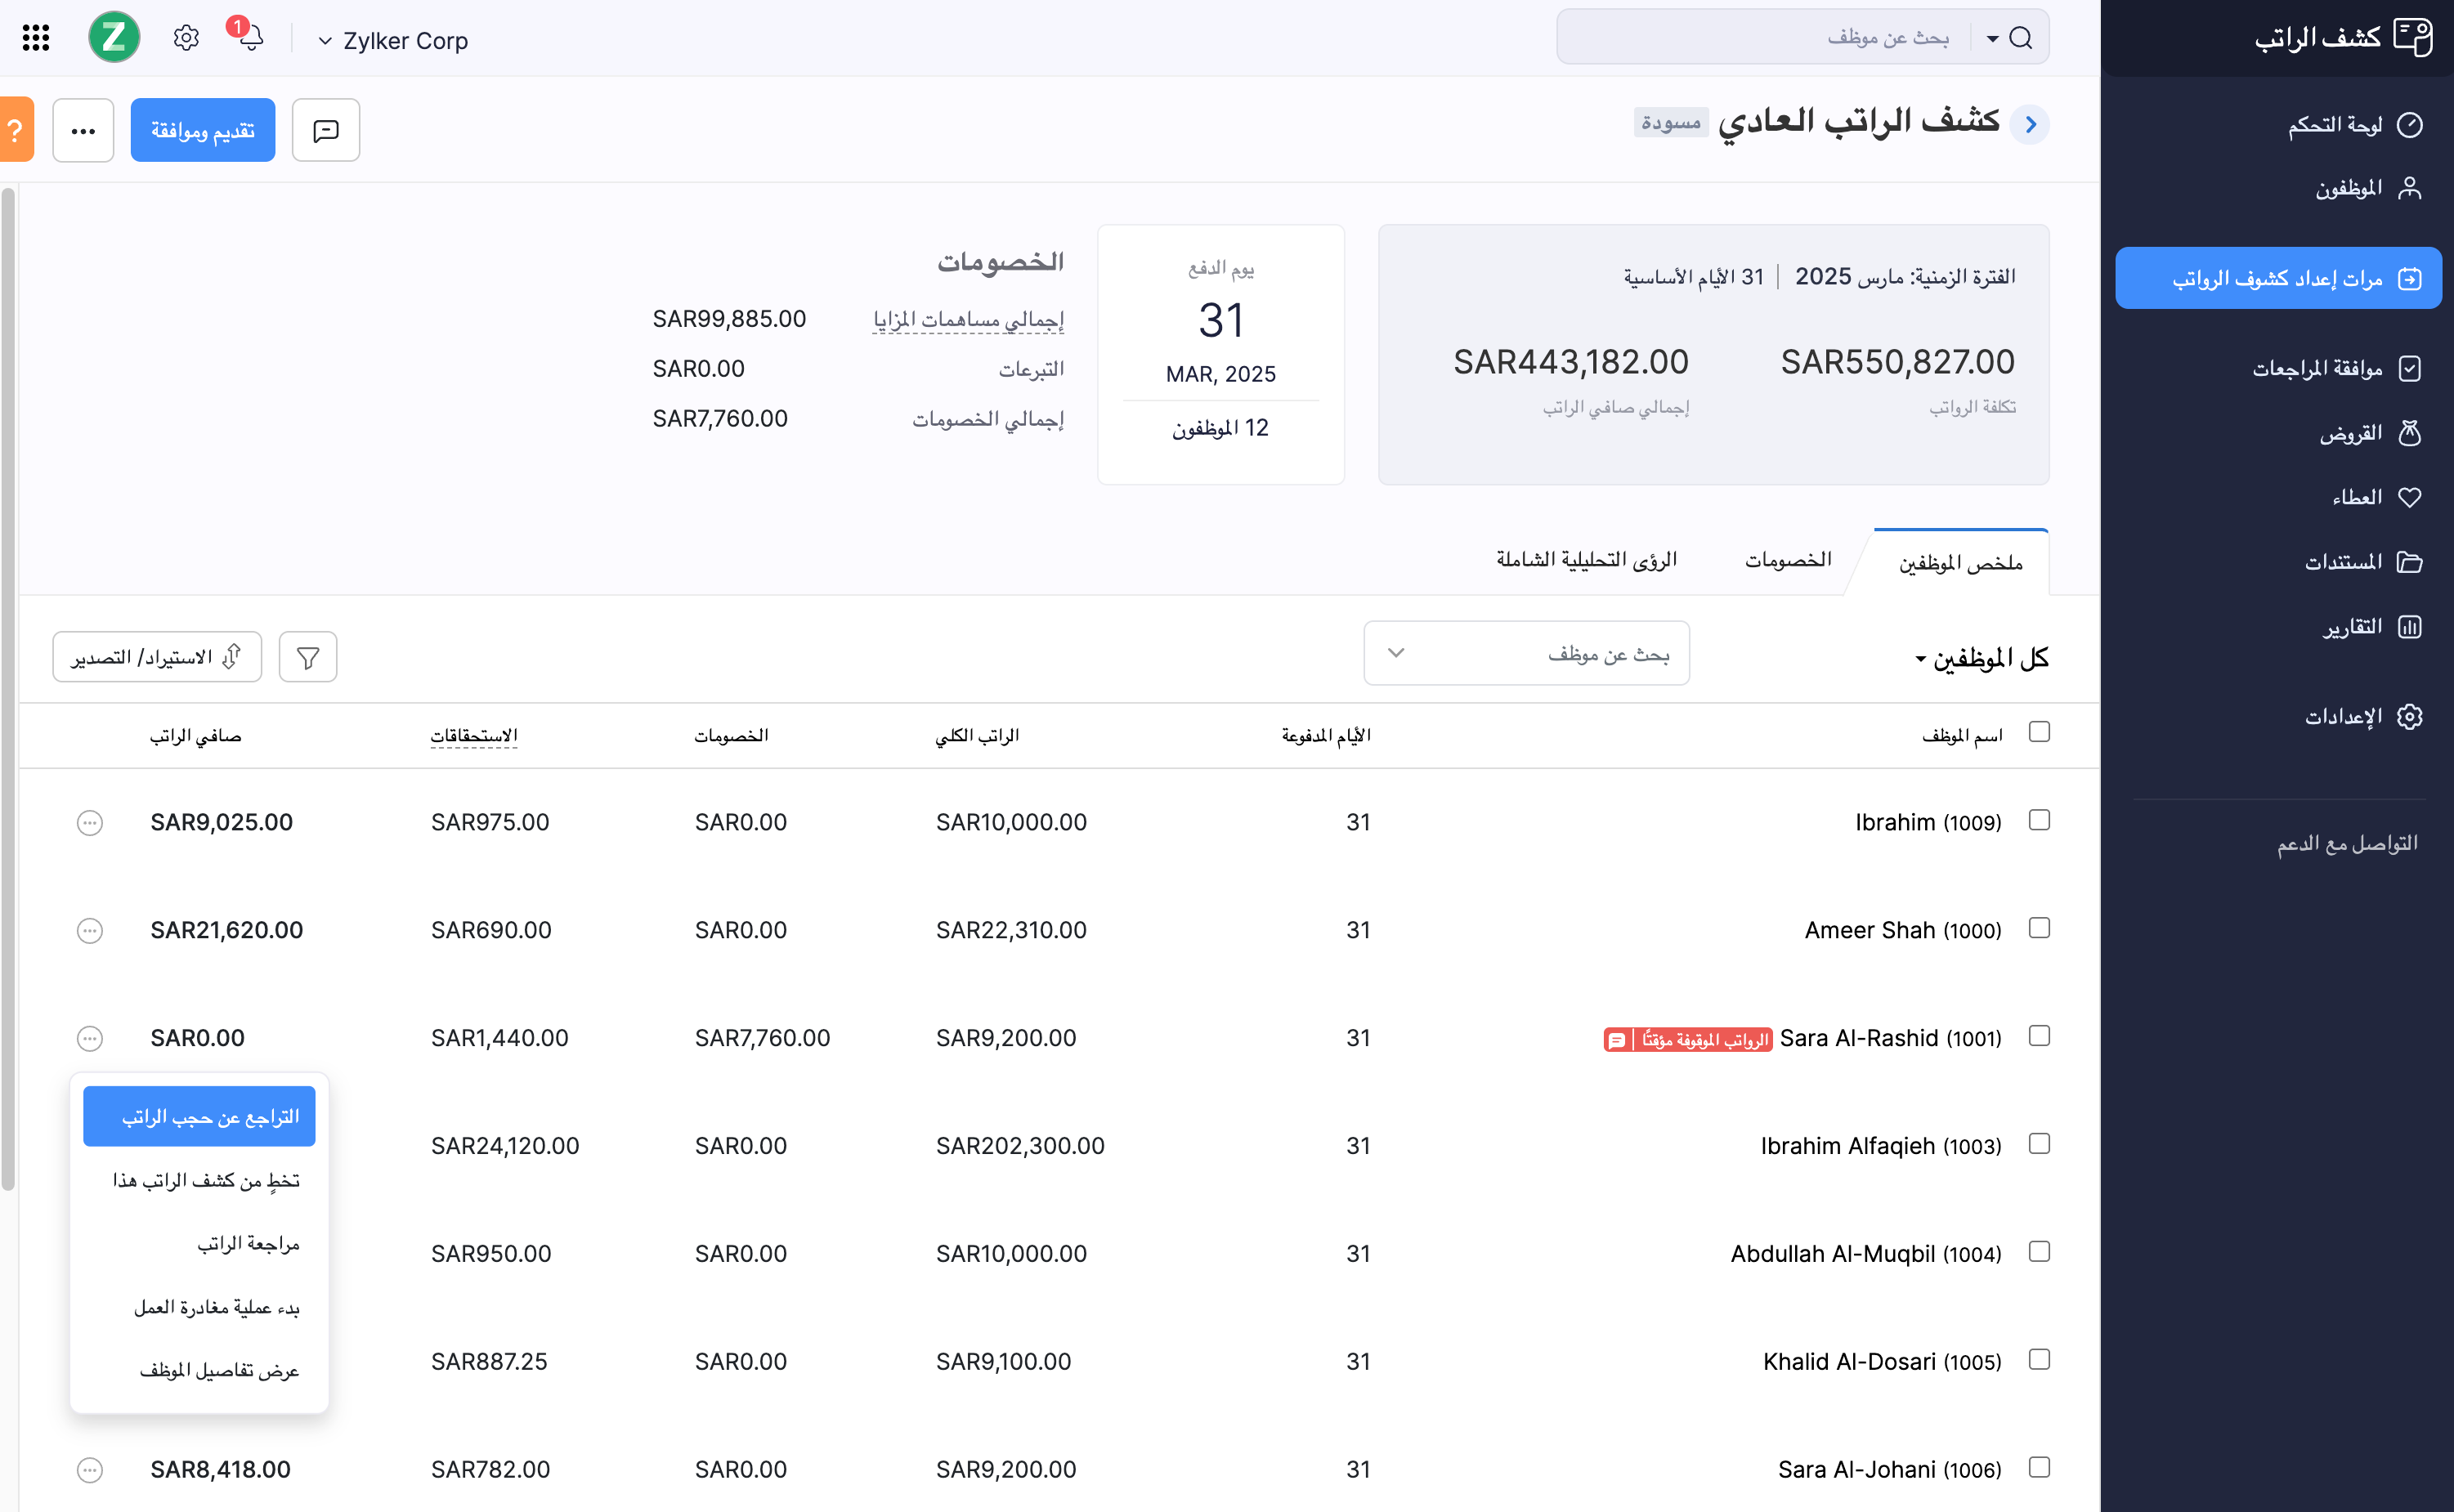Expand the employee search dropdown chevron
The image size is (2454, 1512).
[1397, 653]
